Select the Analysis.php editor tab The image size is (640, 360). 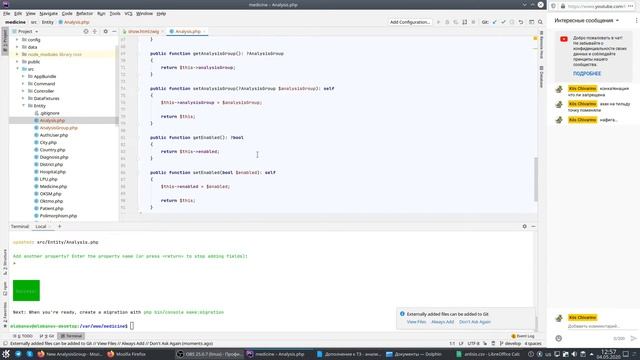coord(187,31)
